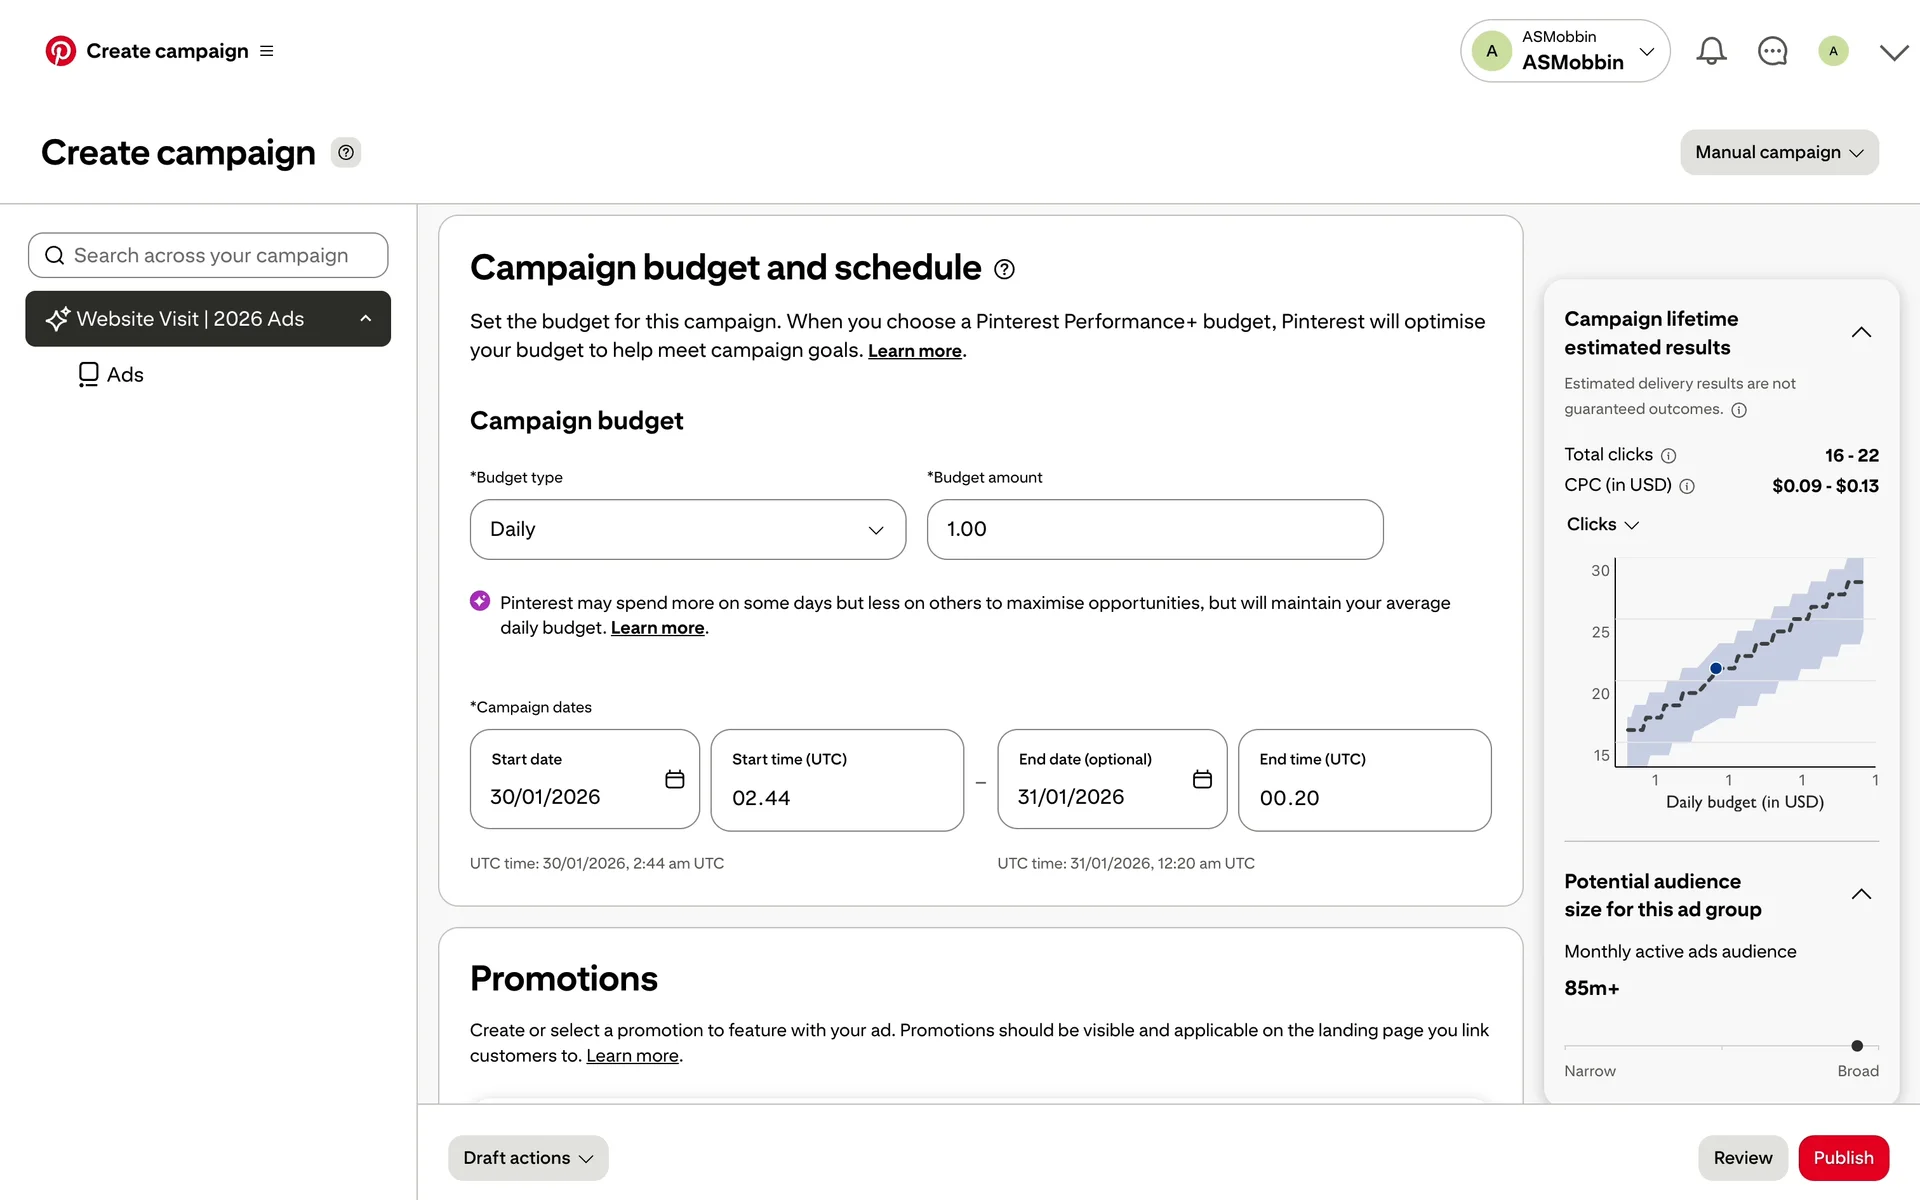This screenshot has width=1920, height=1200.
Task: Open the Manual campaign dropdown
Action: pyautogui.click(x=1779, y=152)
